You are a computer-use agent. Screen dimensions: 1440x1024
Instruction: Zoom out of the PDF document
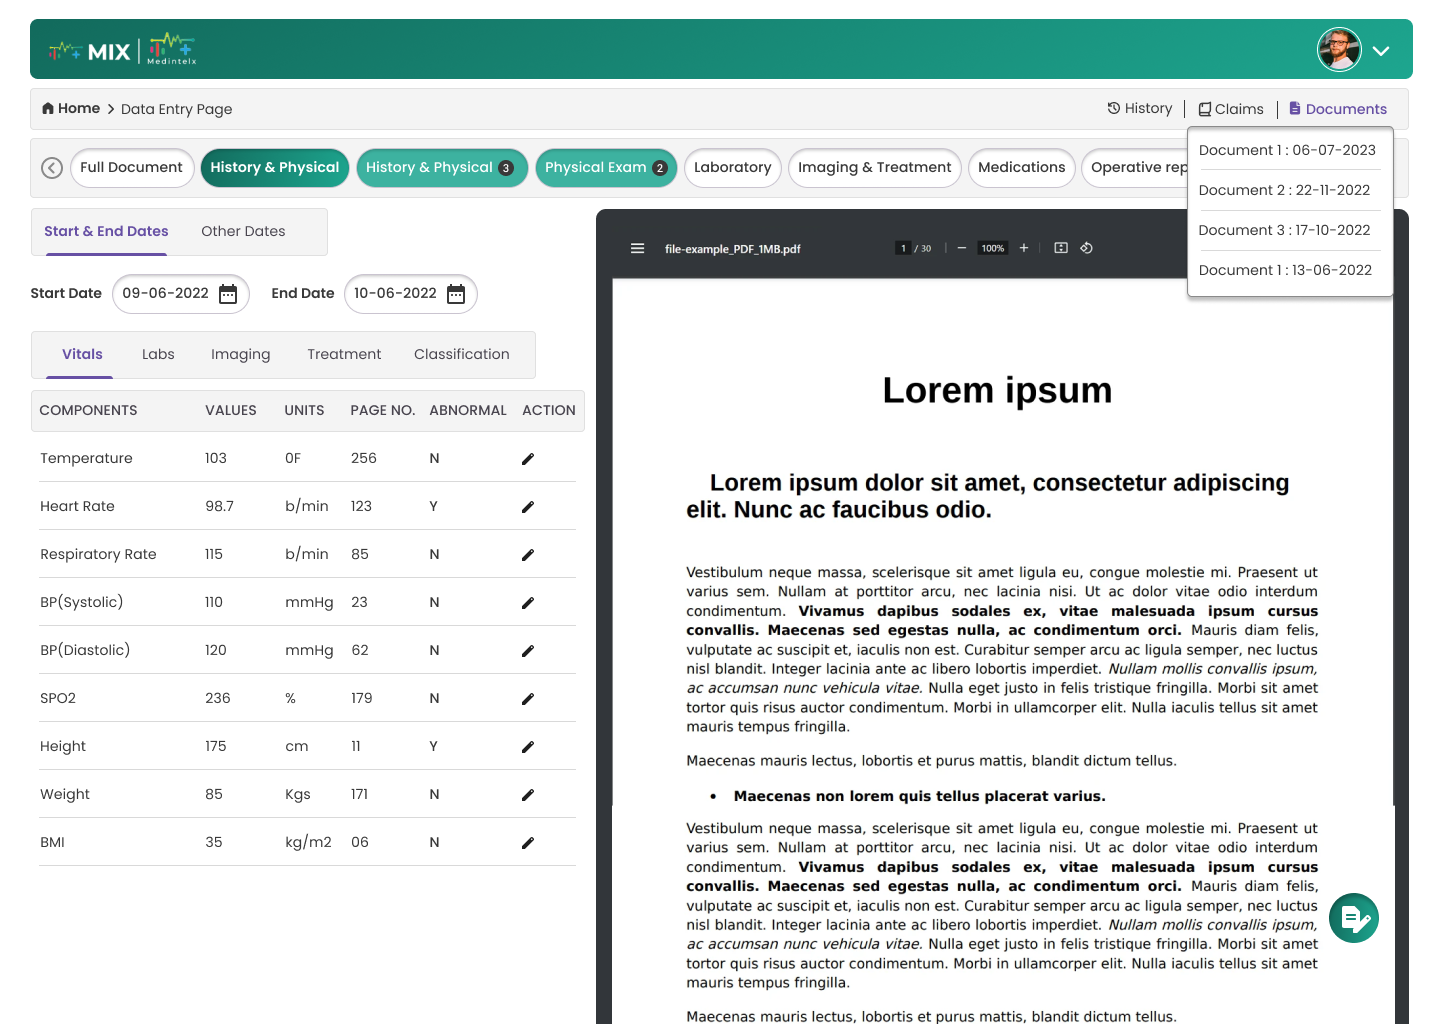coord(962,248)
